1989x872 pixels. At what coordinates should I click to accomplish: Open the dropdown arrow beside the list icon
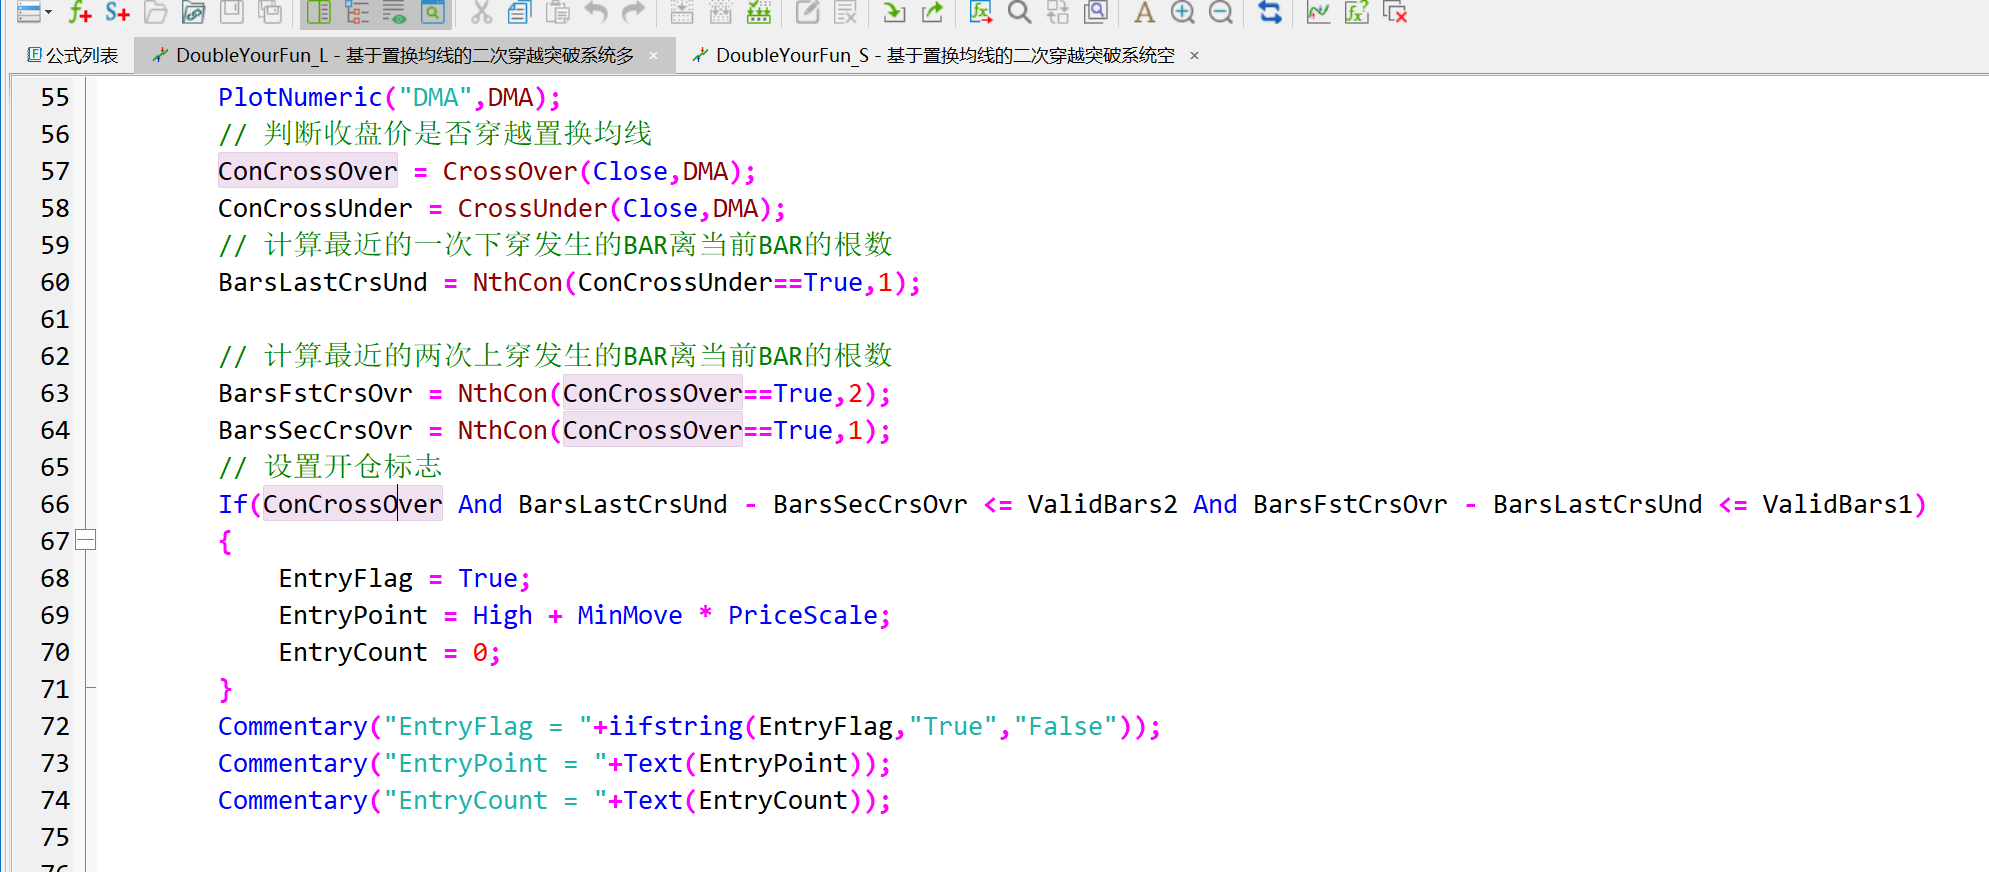click(48, 13)
